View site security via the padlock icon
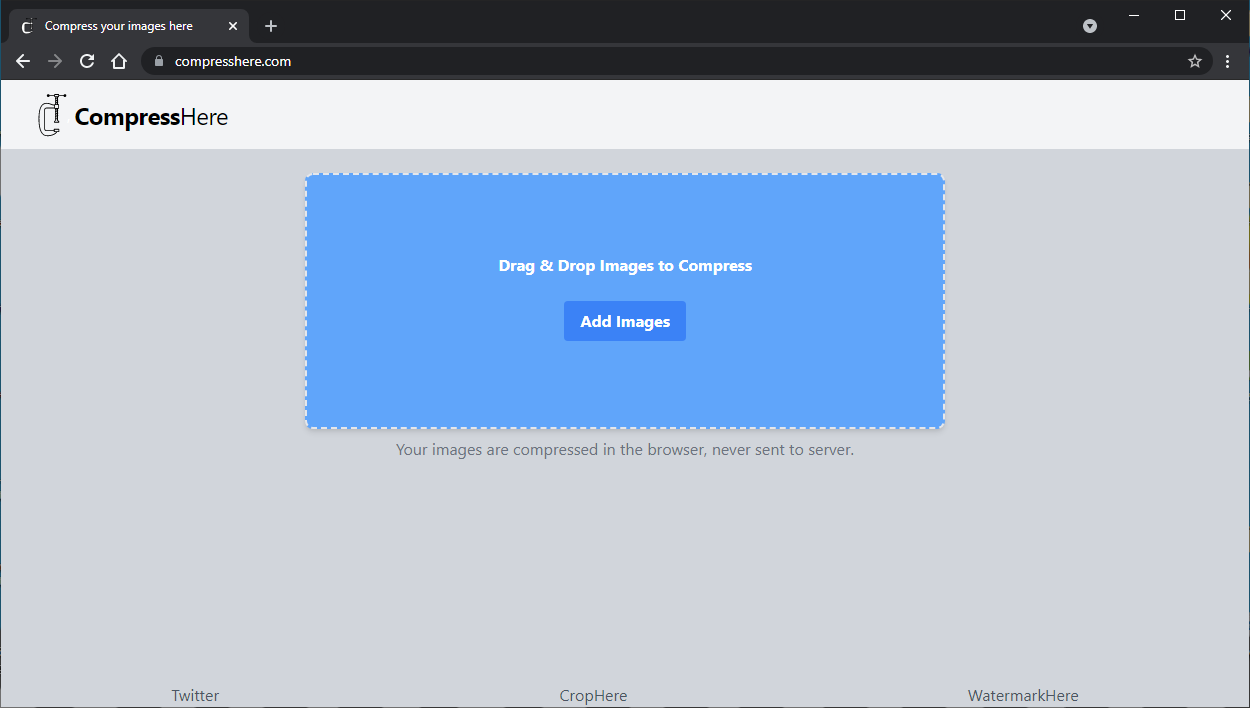The width and height of the screenshot is (1250, 708). [157, 61]
